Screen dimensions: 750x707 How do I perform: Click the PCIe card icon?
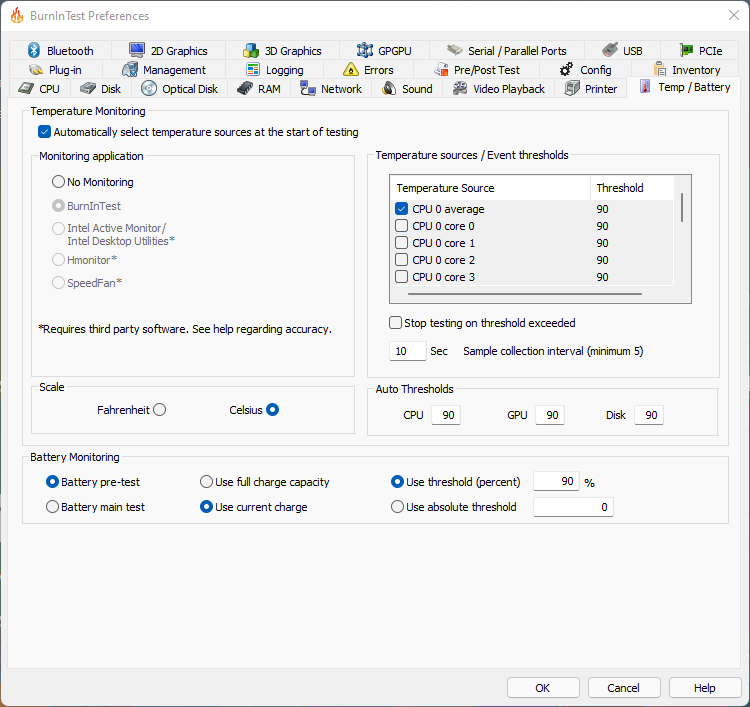[x=686, y=50]
